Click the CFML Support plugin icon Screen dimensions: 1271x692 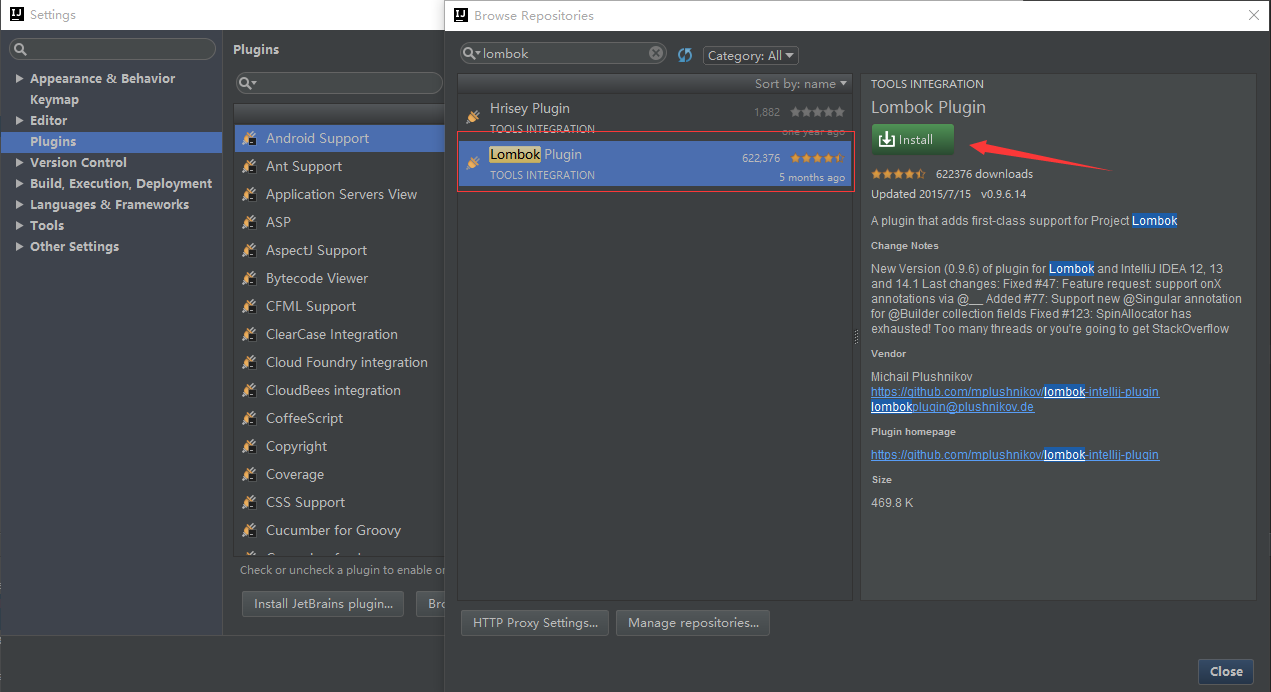[249, 306]
